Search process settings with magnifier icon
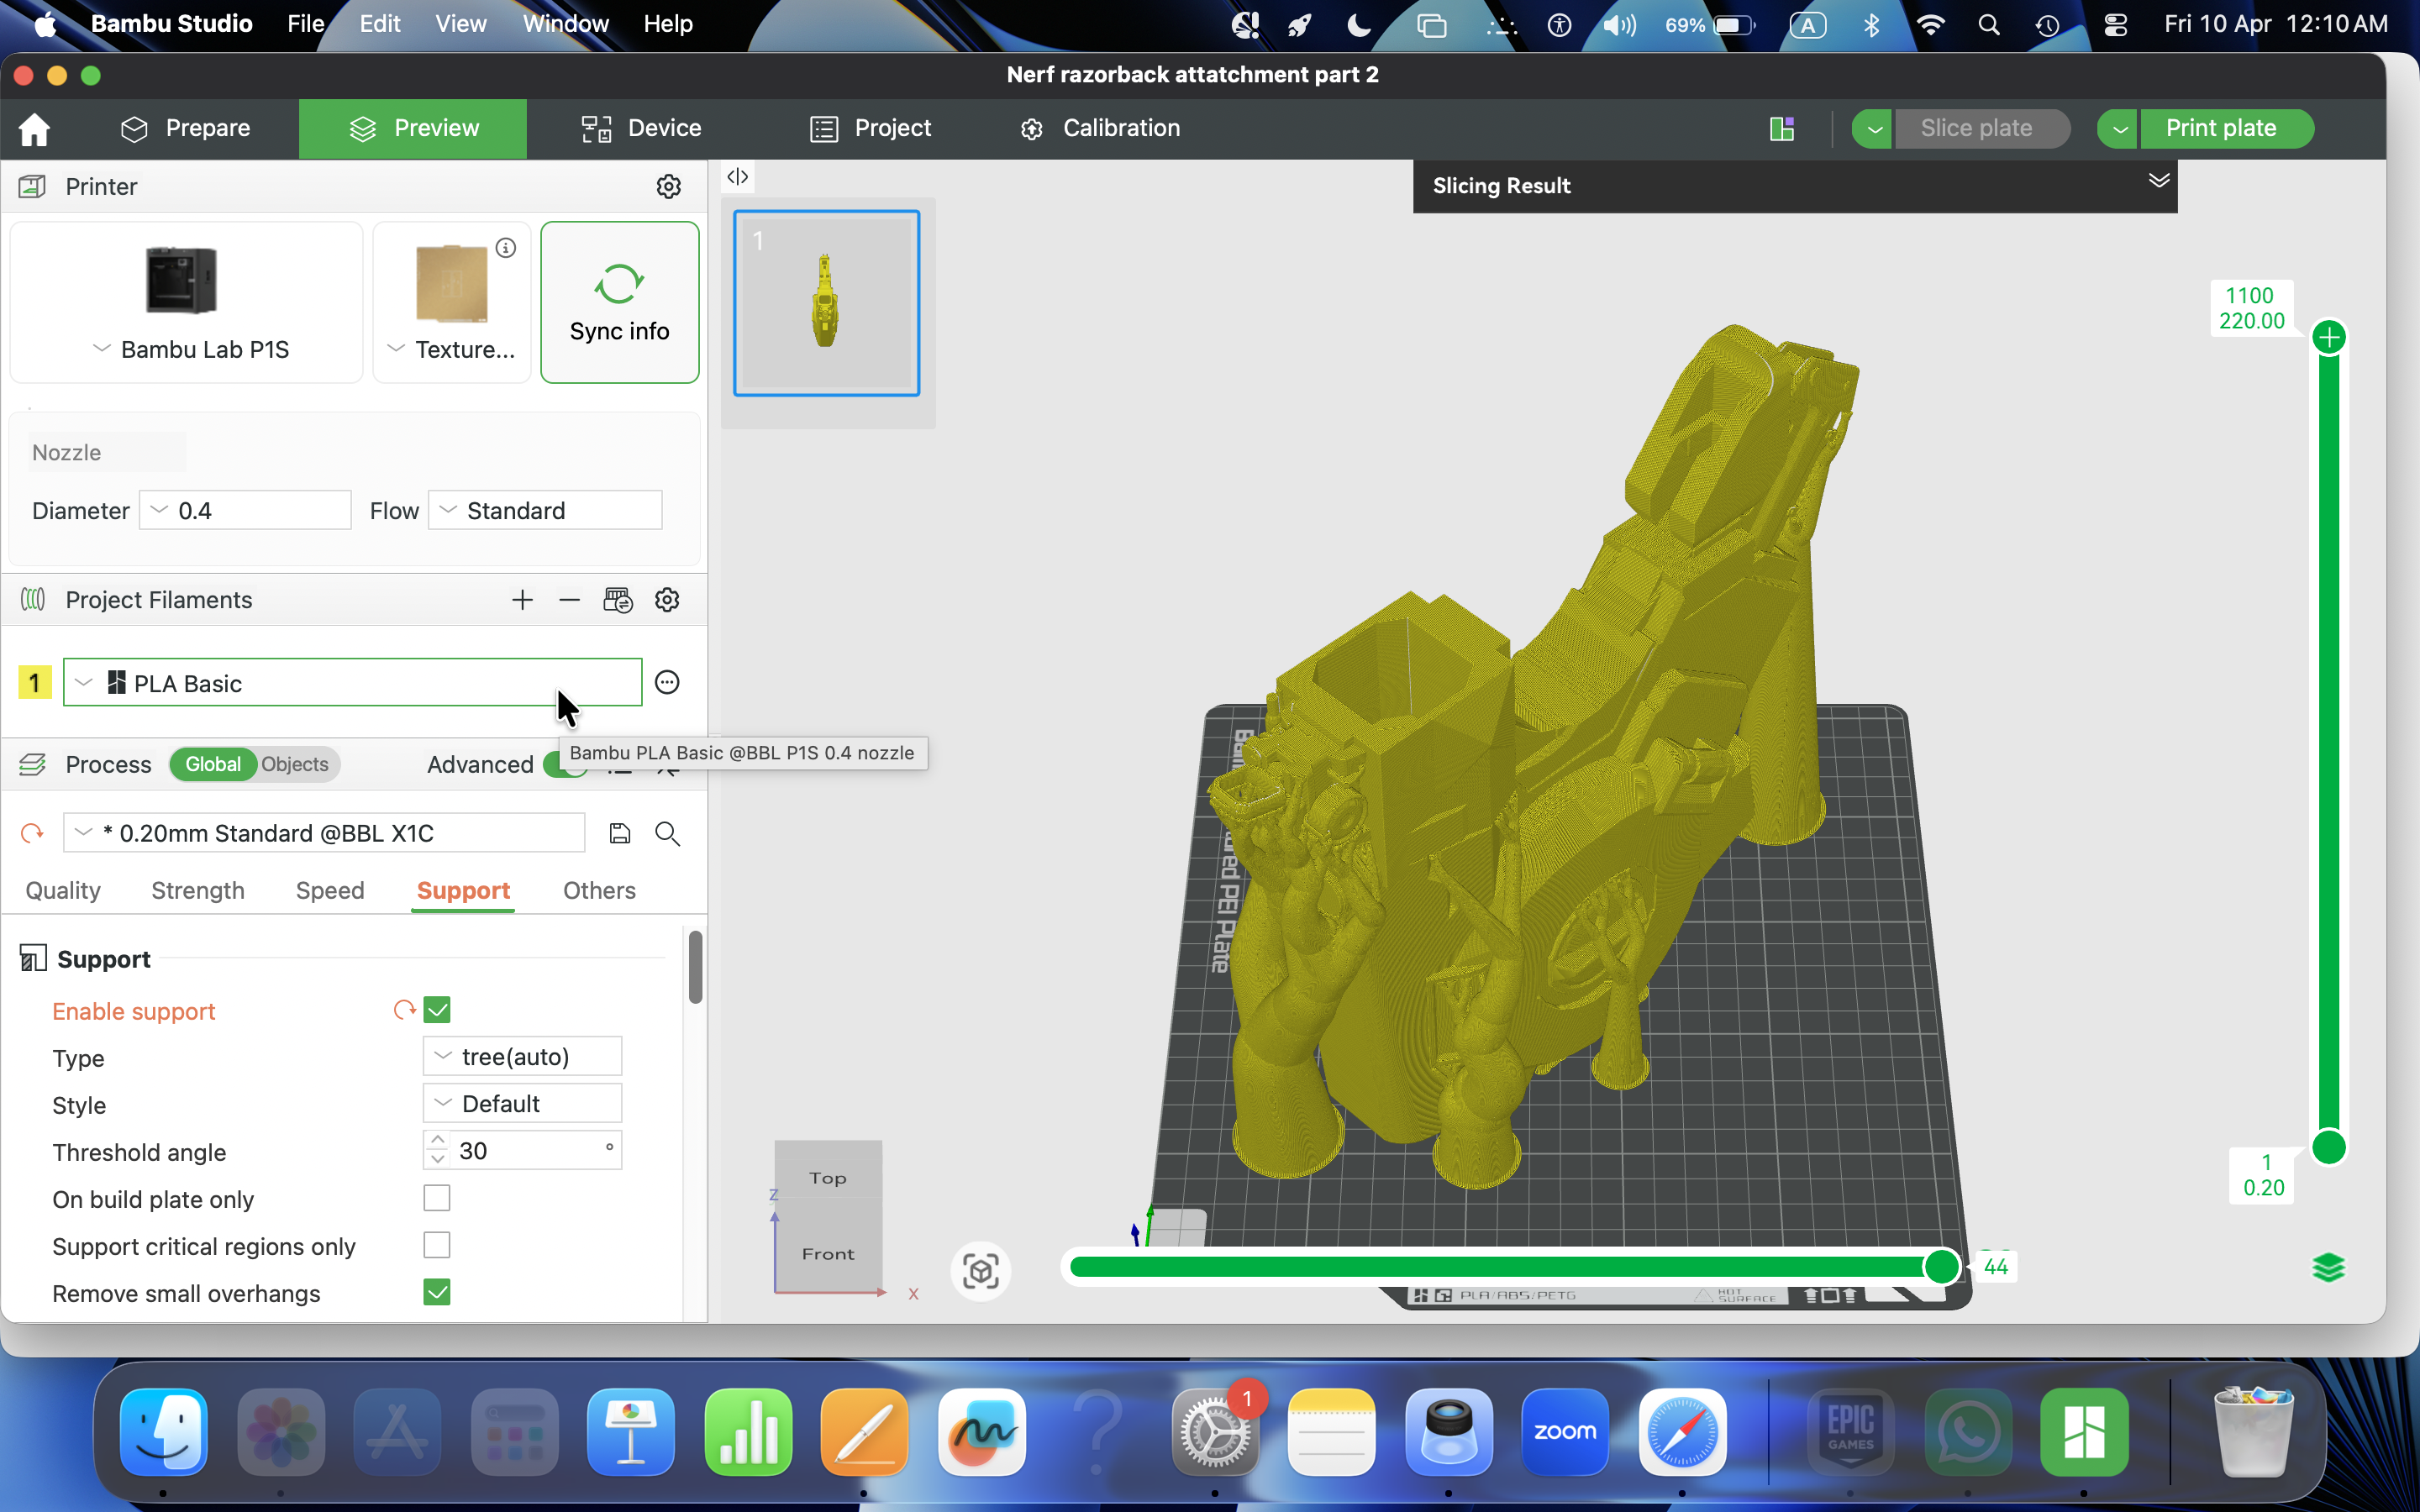Viewport: 2420px width, 1512px height. tap(667, 833)
